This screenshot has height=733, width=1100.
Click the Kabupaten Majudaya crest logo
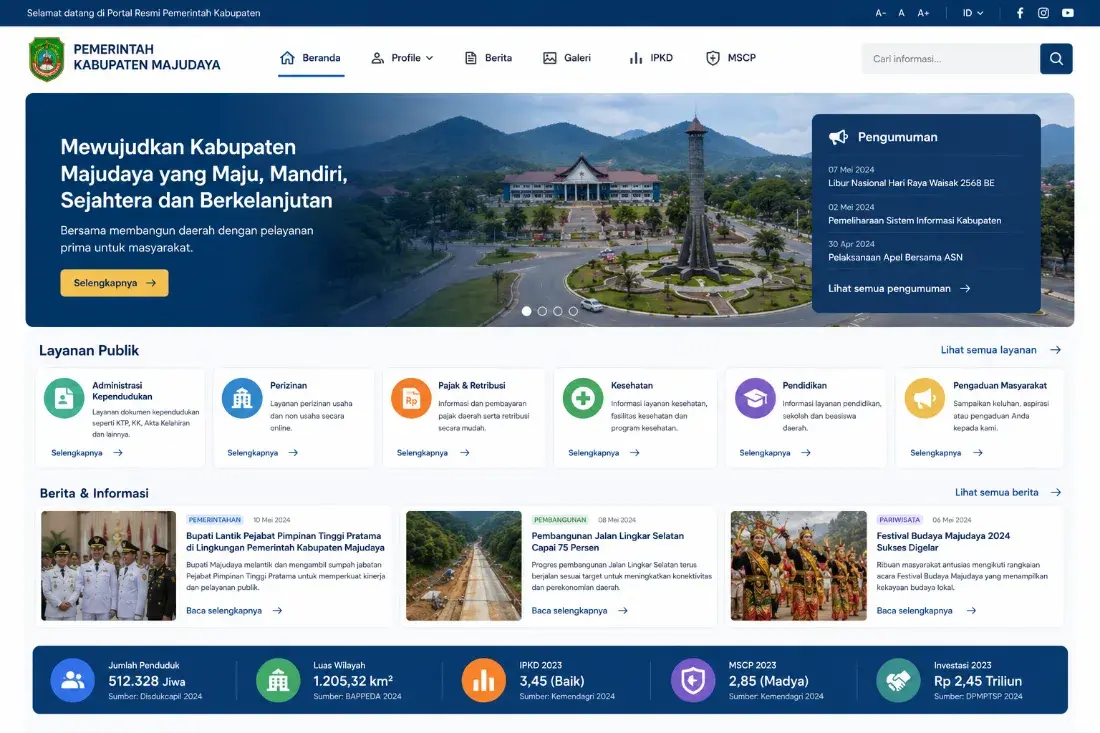(46, 59)
